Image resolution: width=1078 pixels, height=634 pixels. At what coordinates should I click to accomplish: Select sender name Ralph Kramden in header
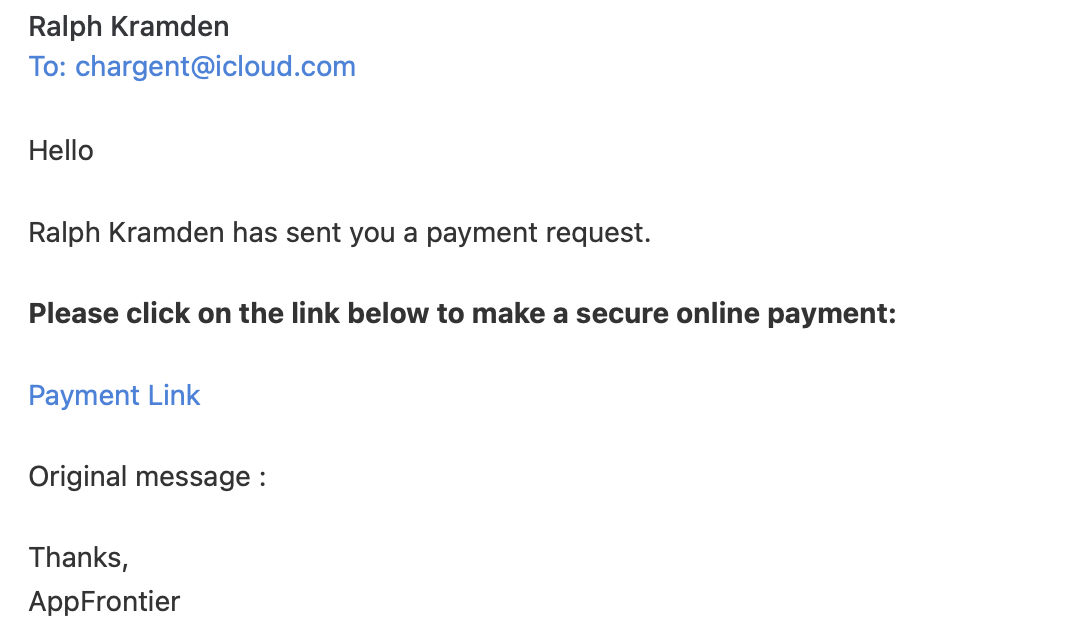(128, 26)
